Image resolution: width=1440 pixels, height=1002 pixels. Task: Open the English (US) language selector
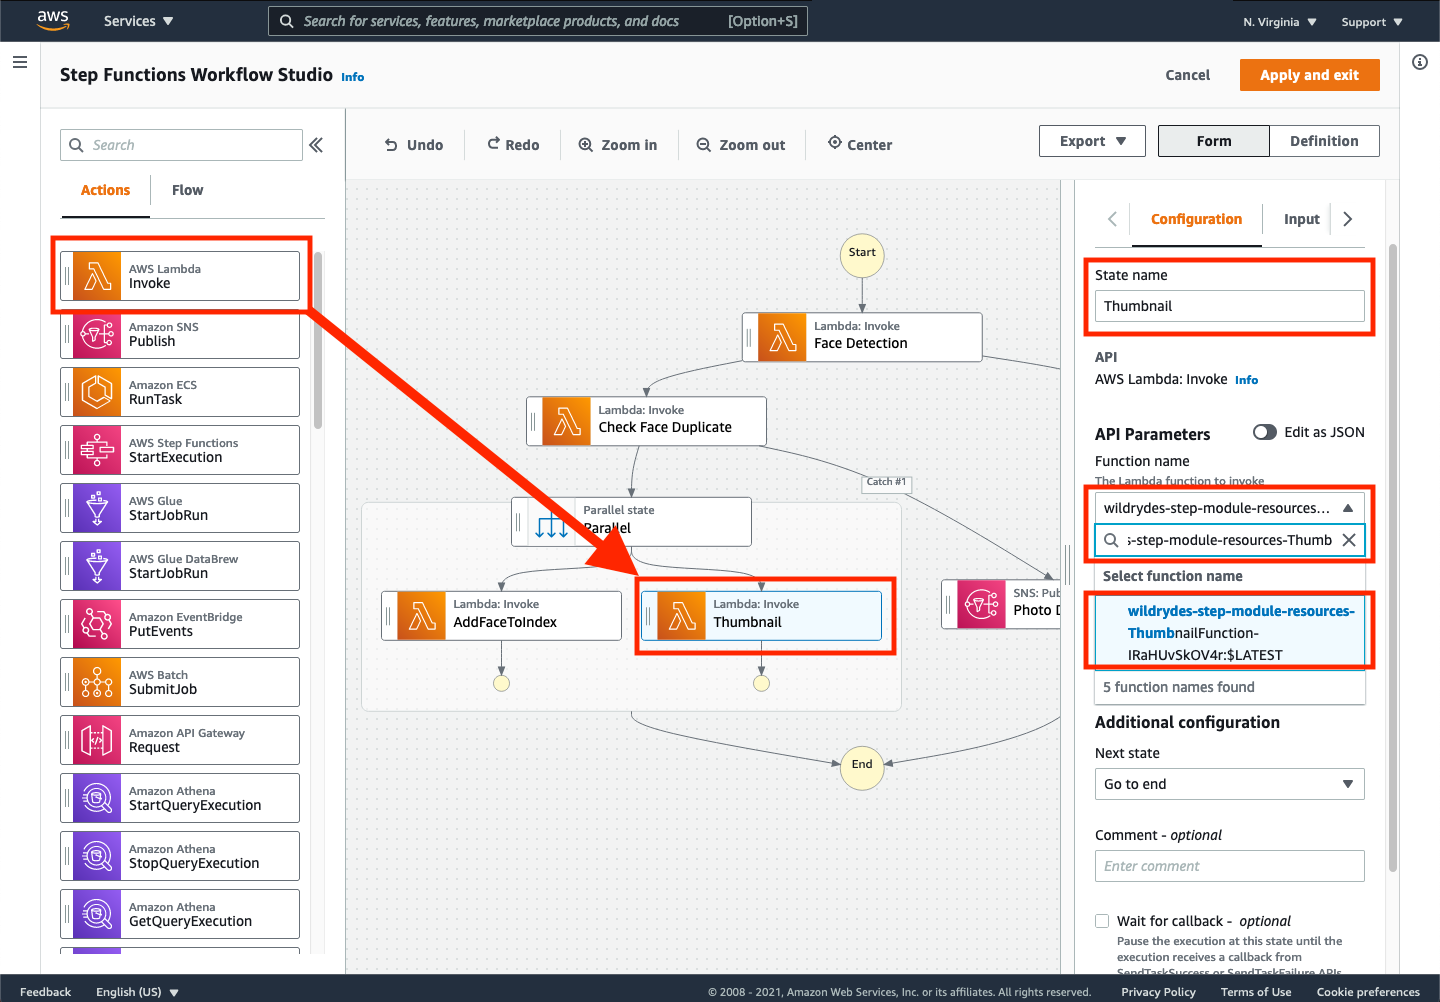pyautogui.click(x=137, y=992)
